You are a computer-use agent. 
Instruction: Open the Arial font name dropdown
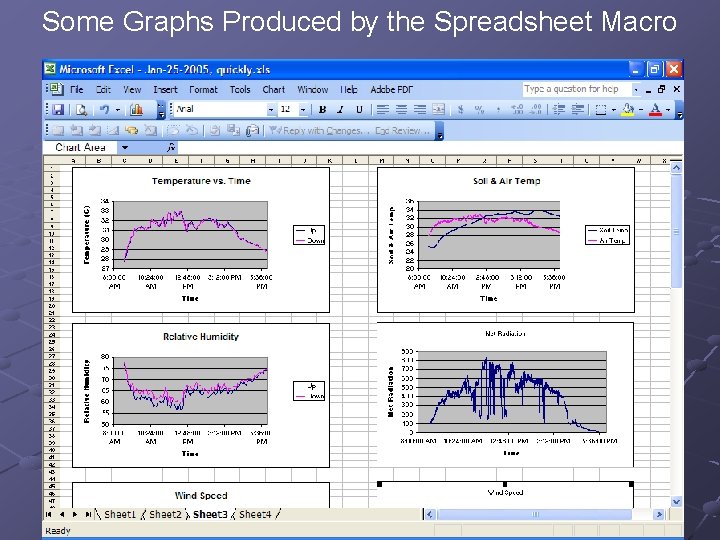pyautogui.click(x=270, y=110)
